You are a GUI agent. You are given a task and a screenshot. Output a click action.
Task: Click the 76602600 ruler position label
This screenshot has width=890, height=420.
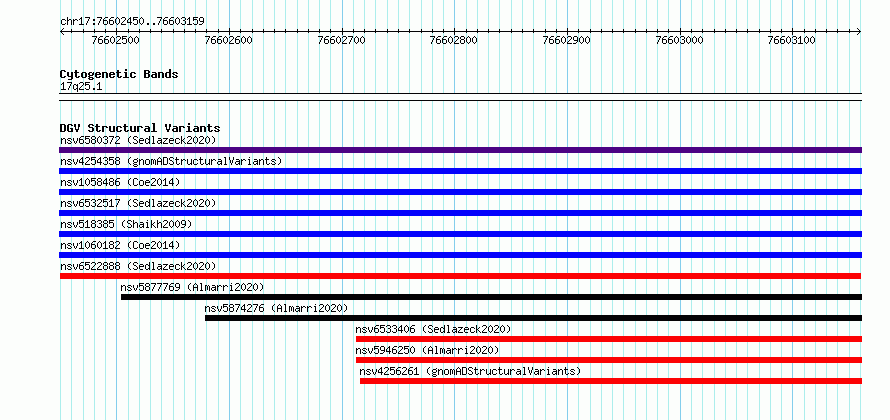(229, 40)
